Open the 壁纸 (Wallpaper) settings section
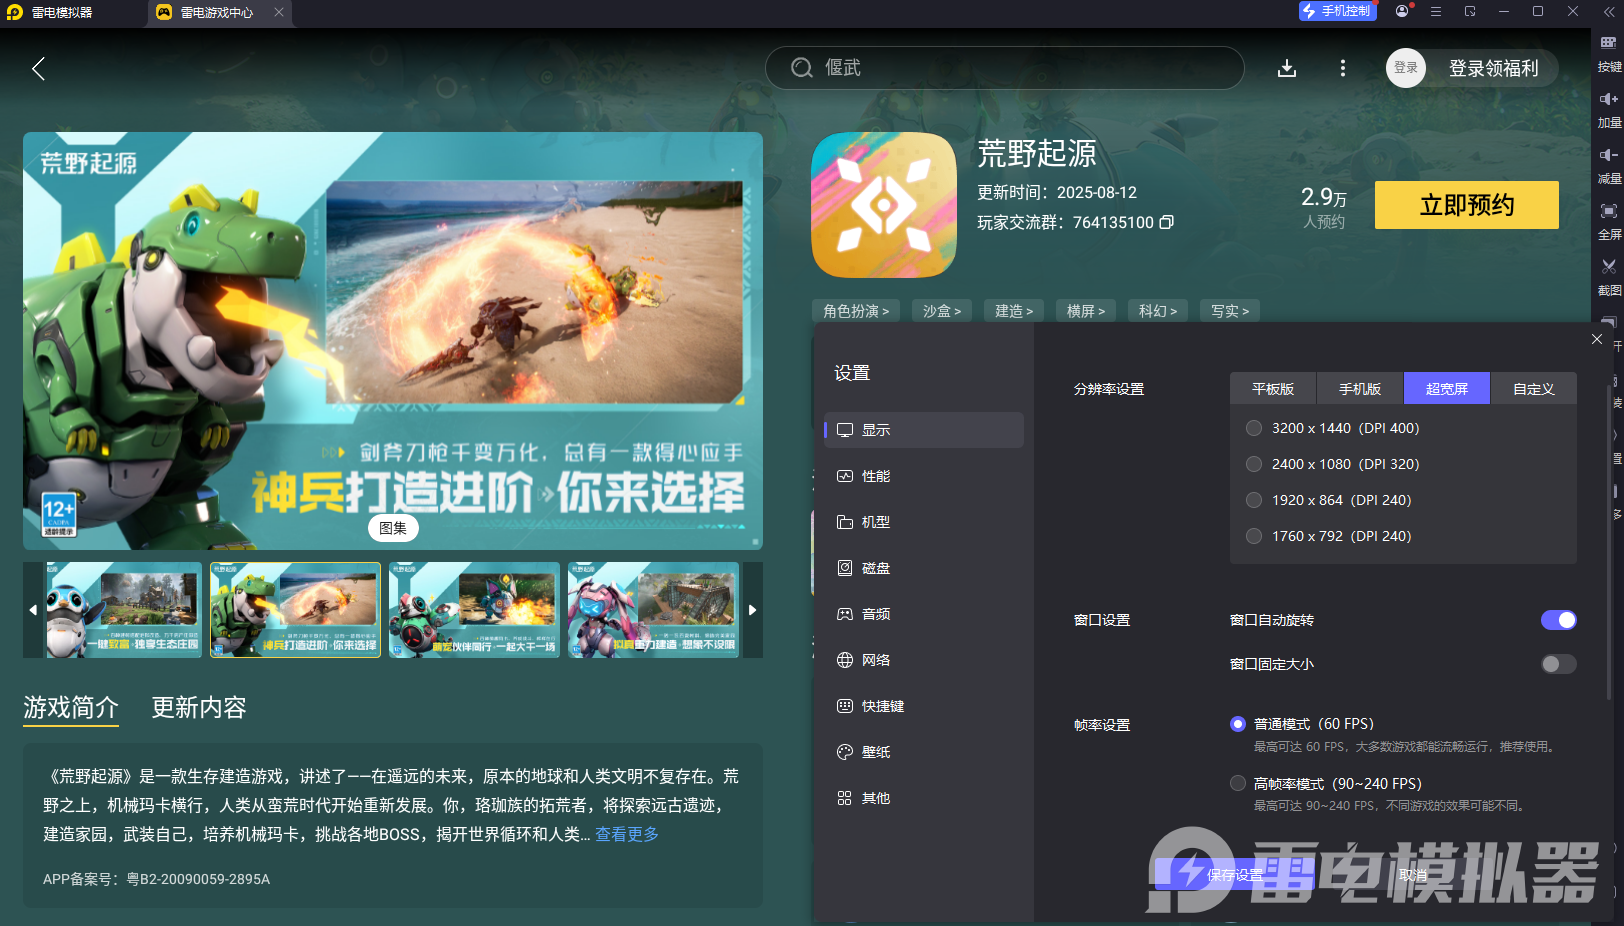The image size is (1624, 926). tap(877, 751)
